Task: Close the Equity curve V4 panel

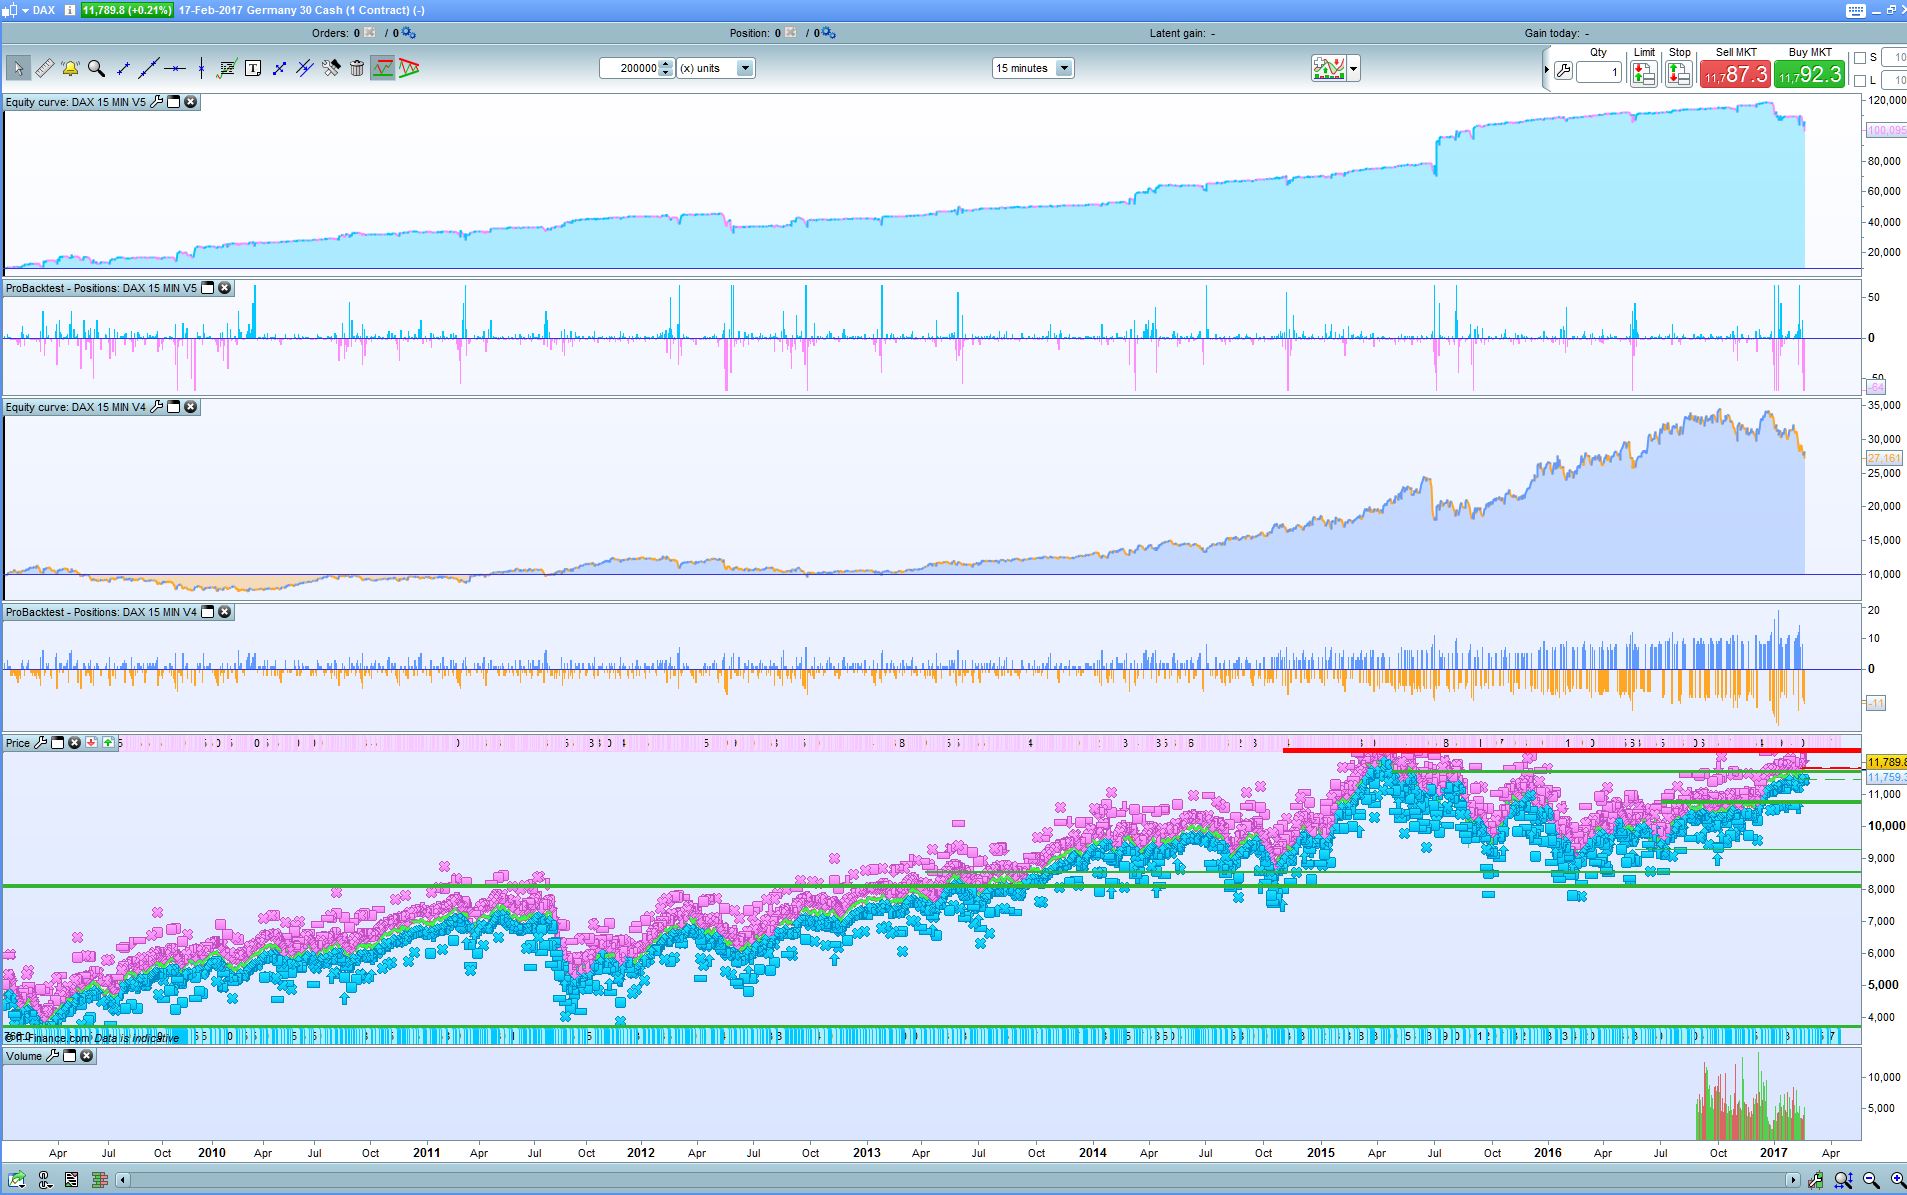Action: (x=190, y=407)
